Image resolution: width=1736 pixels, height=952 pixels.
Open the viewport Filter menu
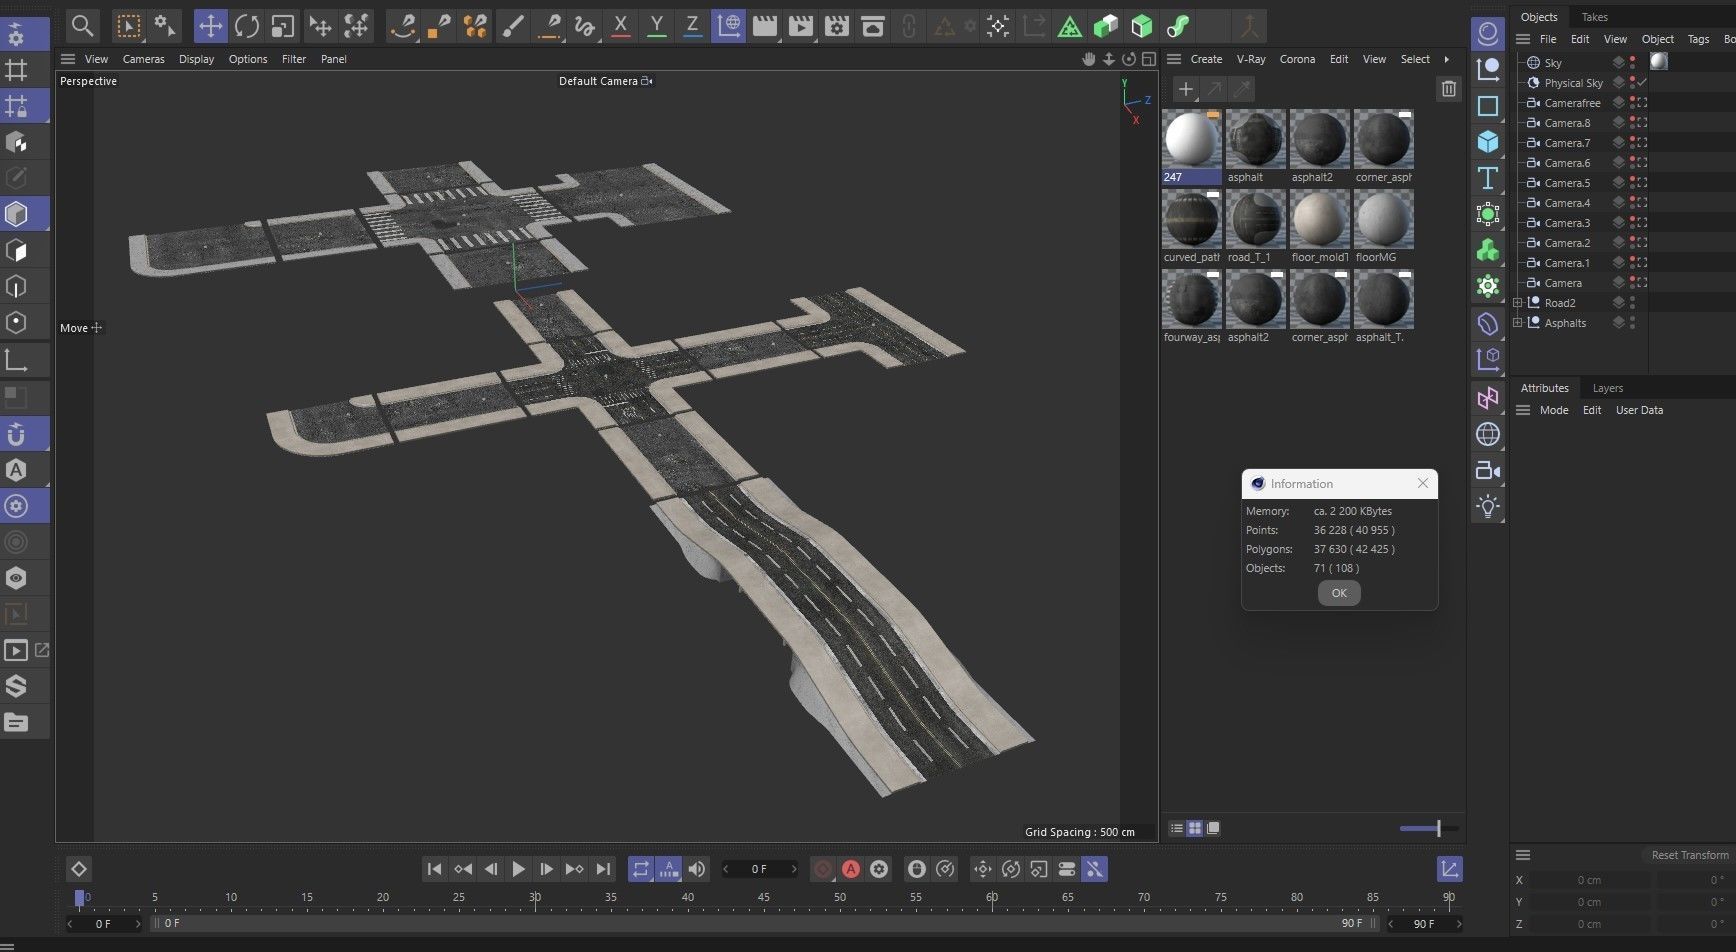tap(294, 59)
